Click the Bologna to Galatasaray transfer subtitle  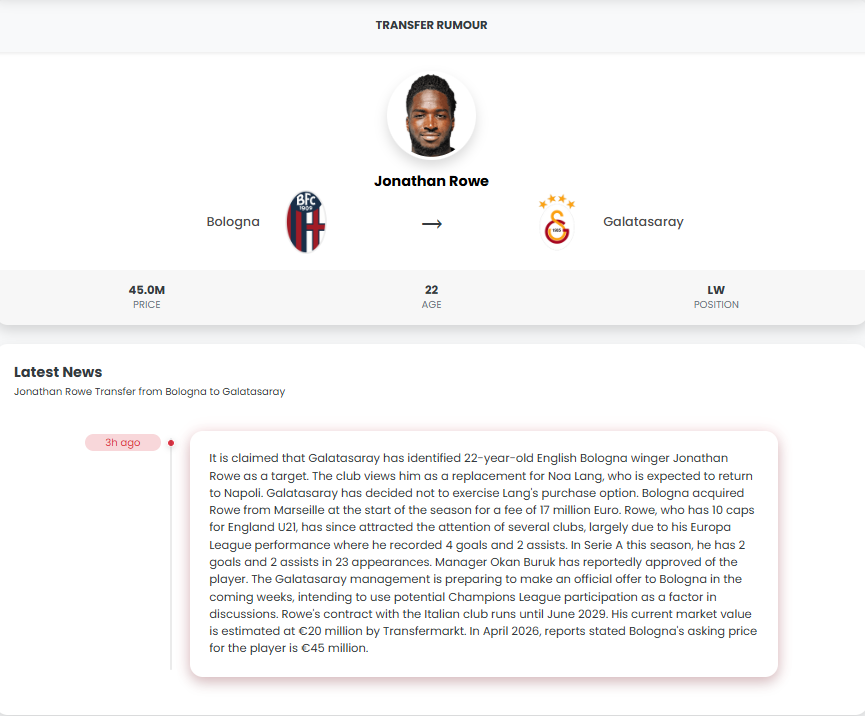149,392
